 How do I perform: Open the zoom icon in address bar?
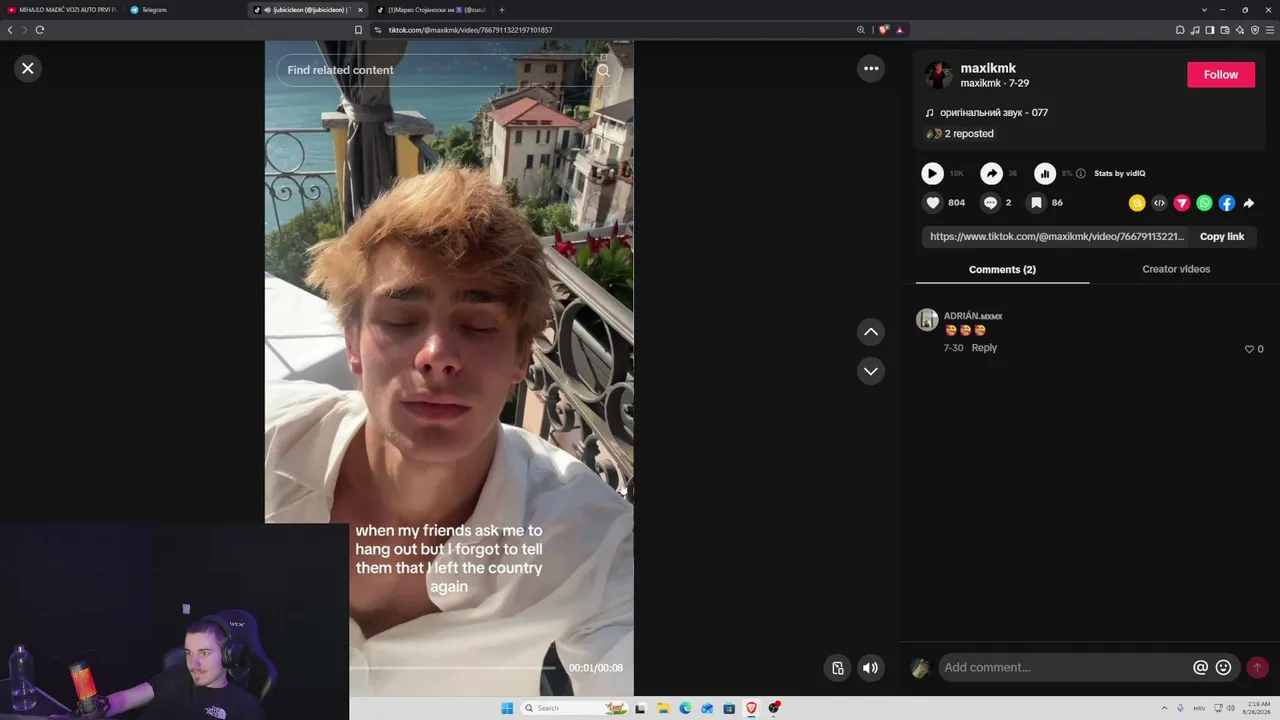click(x=861, y=30)
